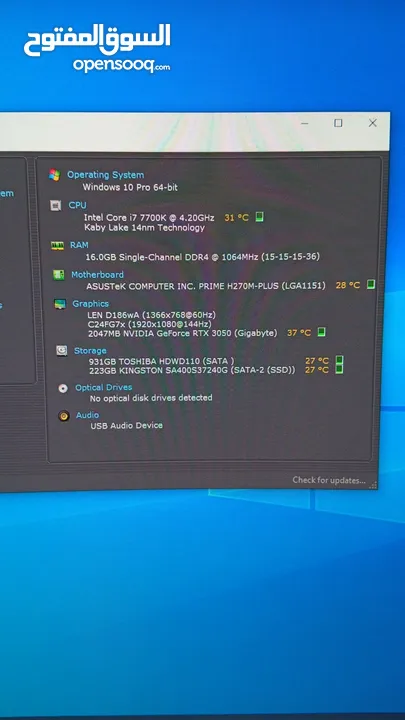Maximize the Speccy window
The image size is (405, 720).
338,123
